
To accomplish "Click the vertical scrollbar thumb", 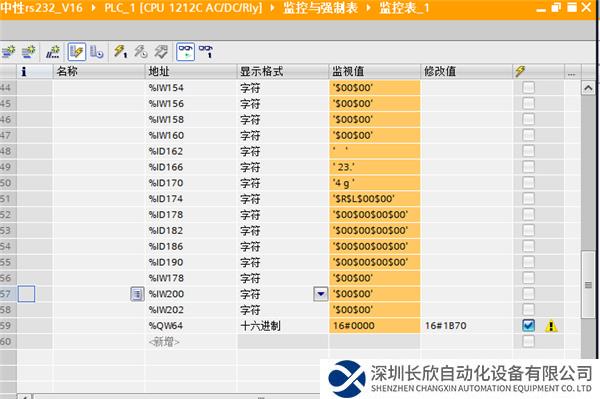I will pos(588,284).
